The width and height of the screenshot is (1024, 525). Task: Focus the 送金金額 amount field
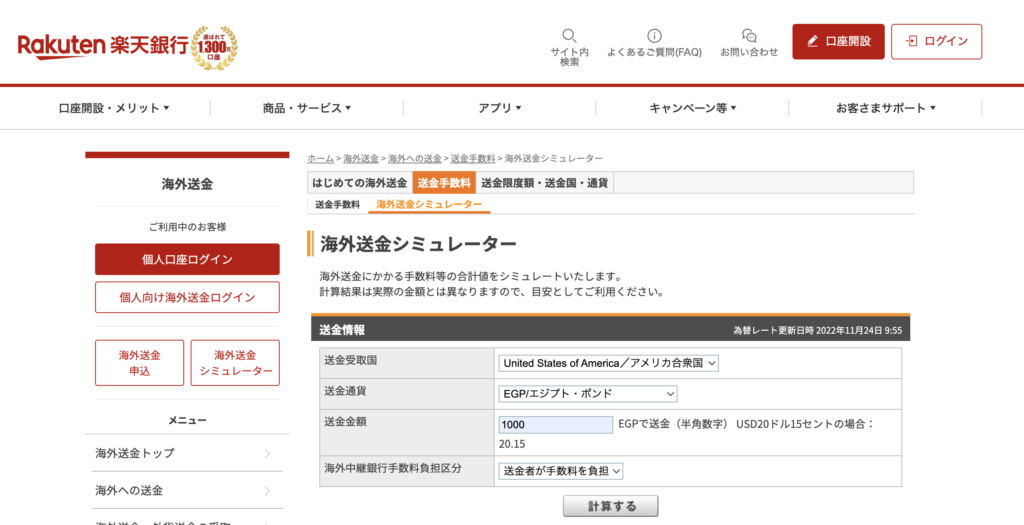pos(555,425)
